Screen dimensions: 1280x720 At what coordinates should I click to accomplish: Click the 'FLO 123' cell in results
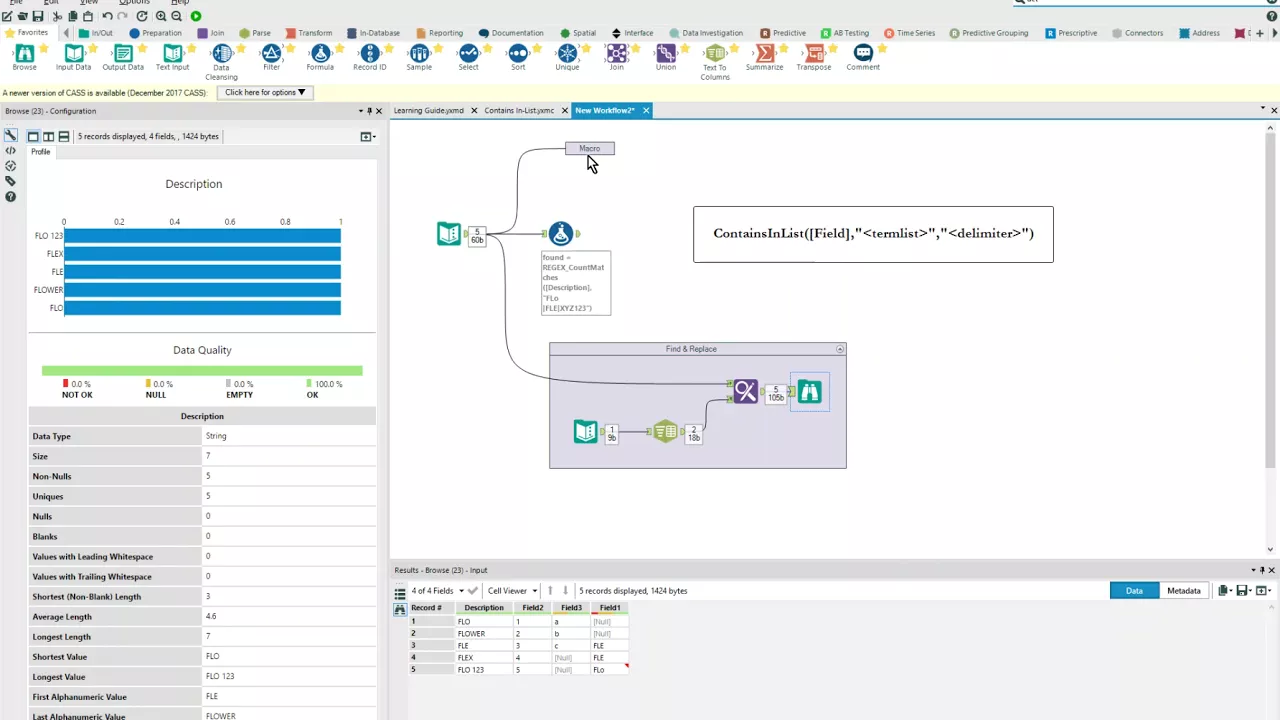[x=484, y=670]
